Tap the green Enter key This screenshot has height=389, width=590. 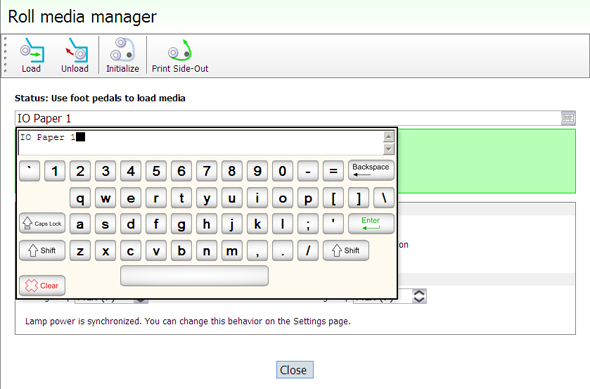[371, 223]
